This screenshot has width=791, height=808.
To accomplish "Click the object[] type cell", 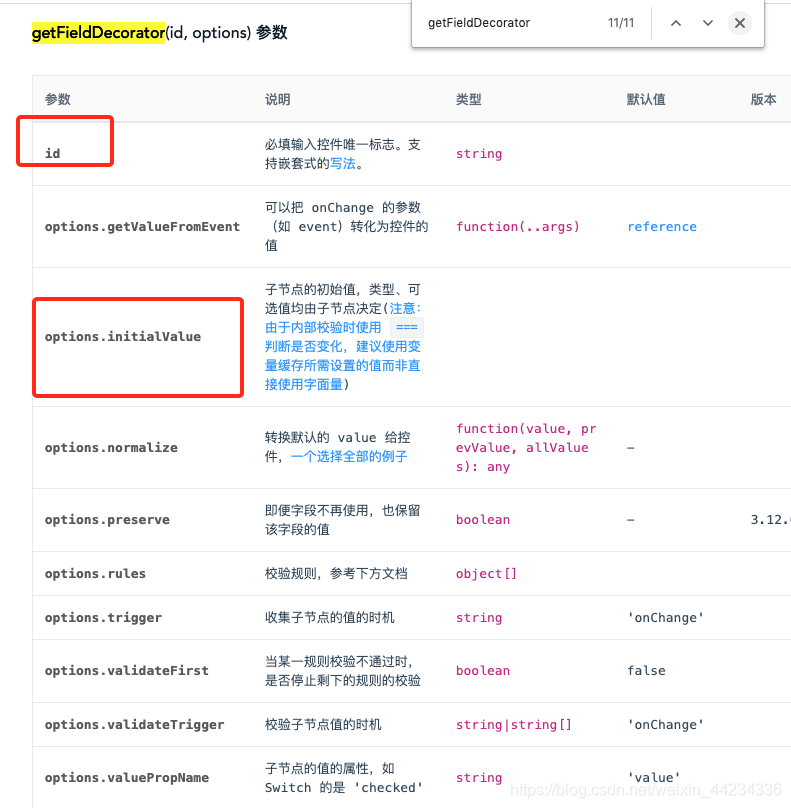I will pos(486,574).
